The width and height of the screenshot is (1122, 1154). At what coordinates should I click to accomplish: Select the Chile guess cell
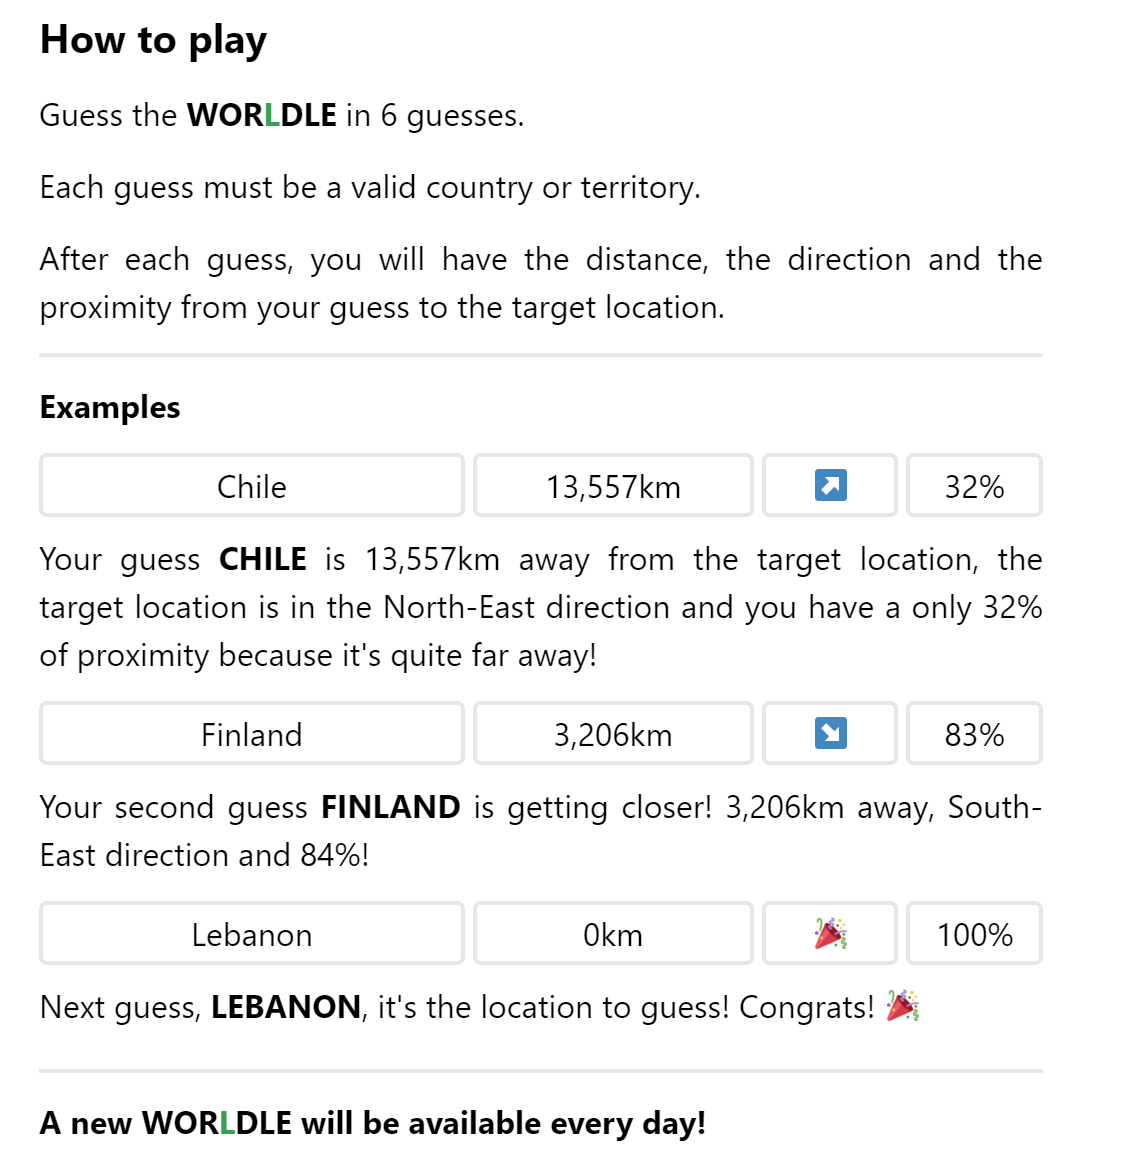pyautogui.click(x=252, y=486)
